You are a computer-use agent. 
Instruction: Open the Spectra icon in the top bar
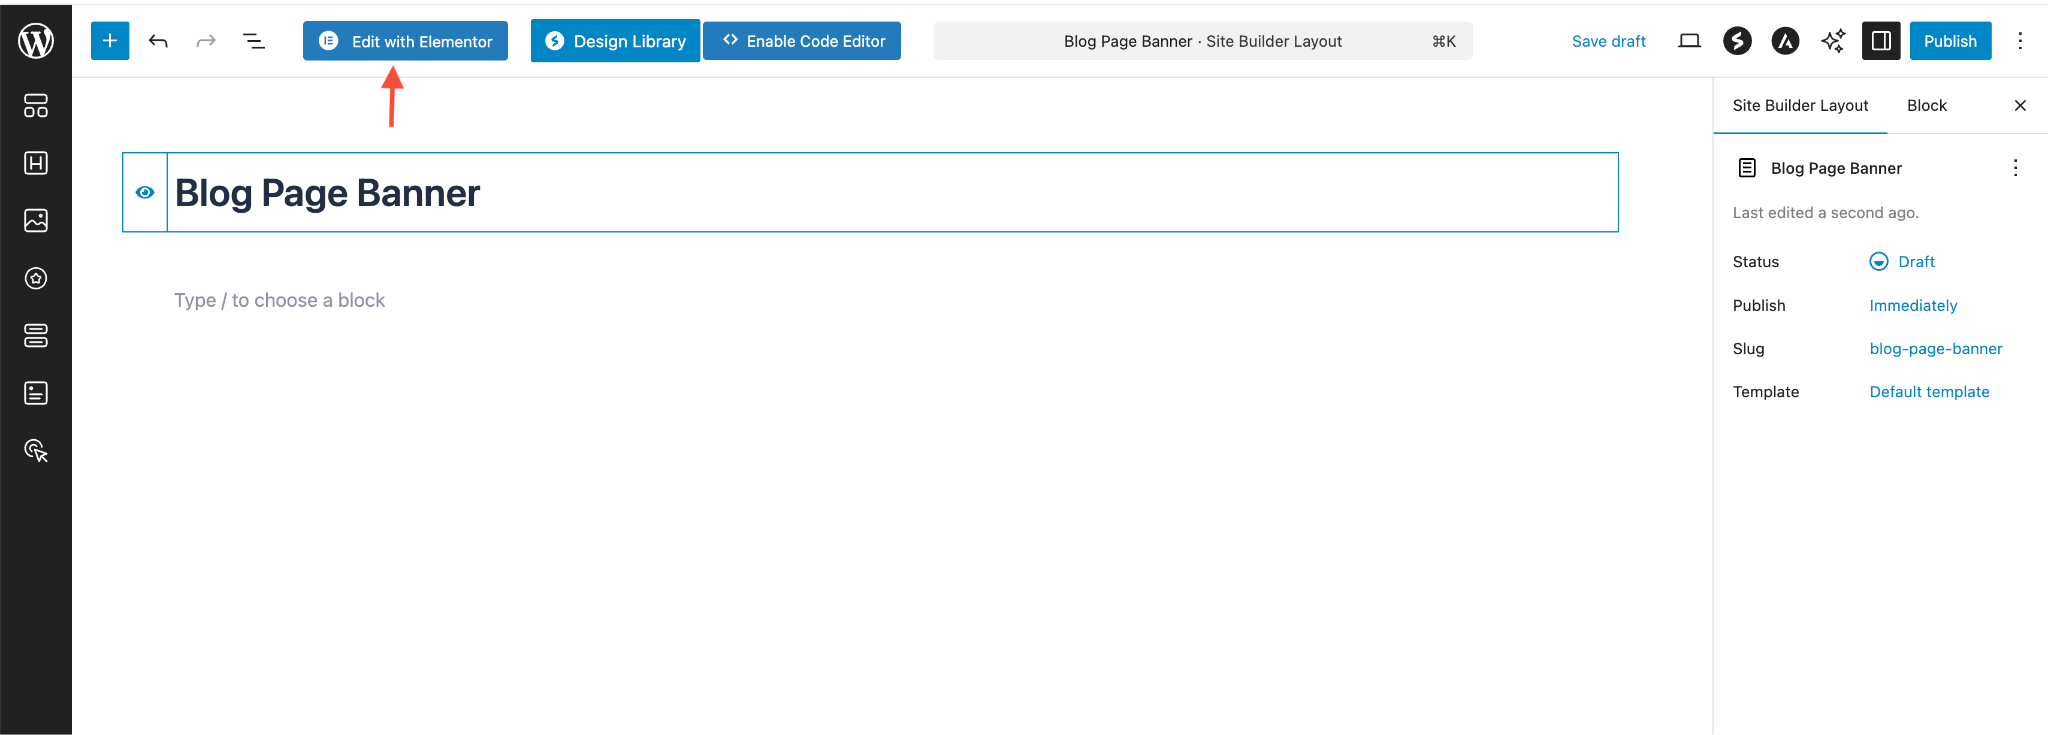click(x=1737, y=41)
